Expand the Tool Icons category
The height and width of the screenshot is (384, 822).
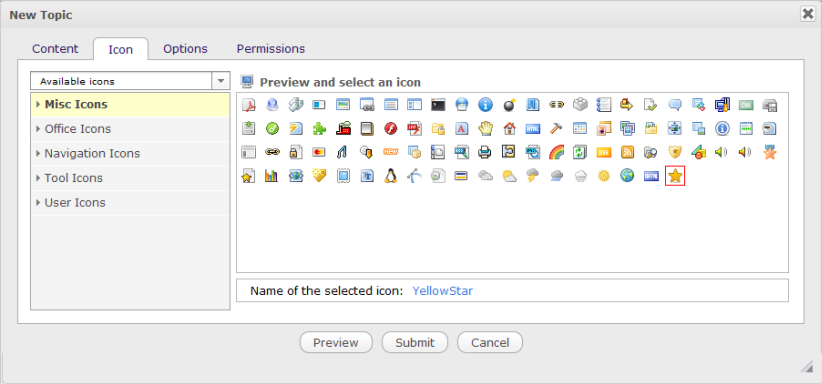(x=130, y=178)
